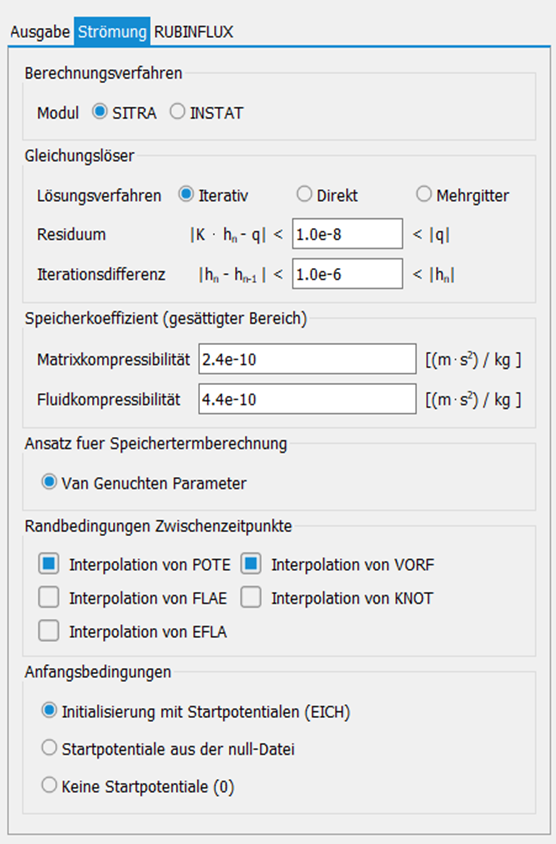Select Mehrgitter as Lösungsverfahren
Image resolution: width=556 pixels, height=844 pixels.
[424, 194]
